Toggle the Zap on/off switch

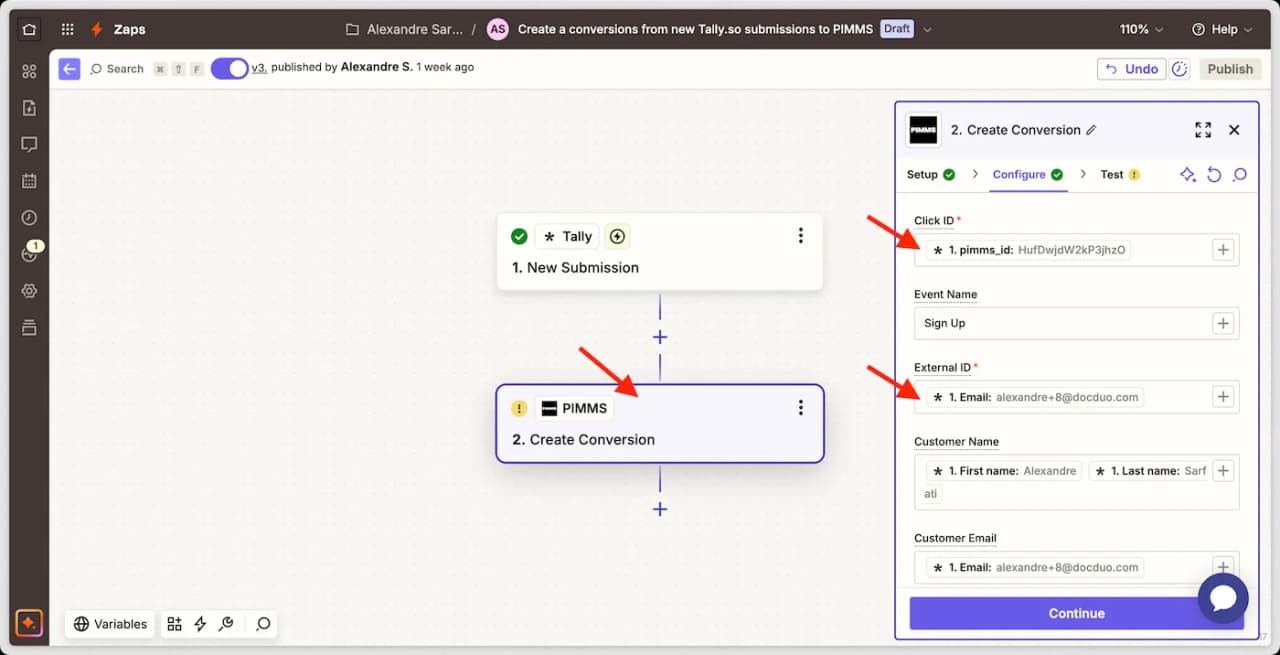229,68
